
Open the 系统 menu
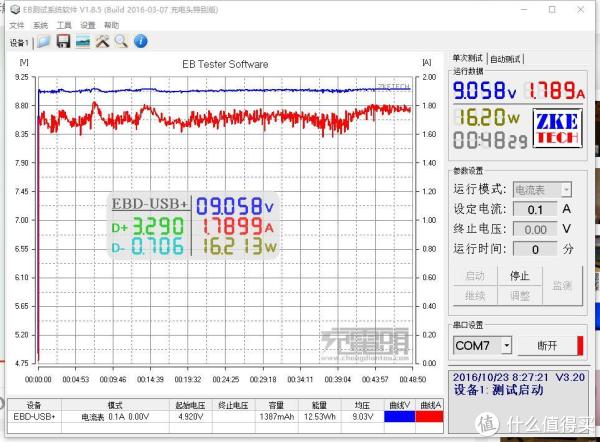[x=40, y=25]
